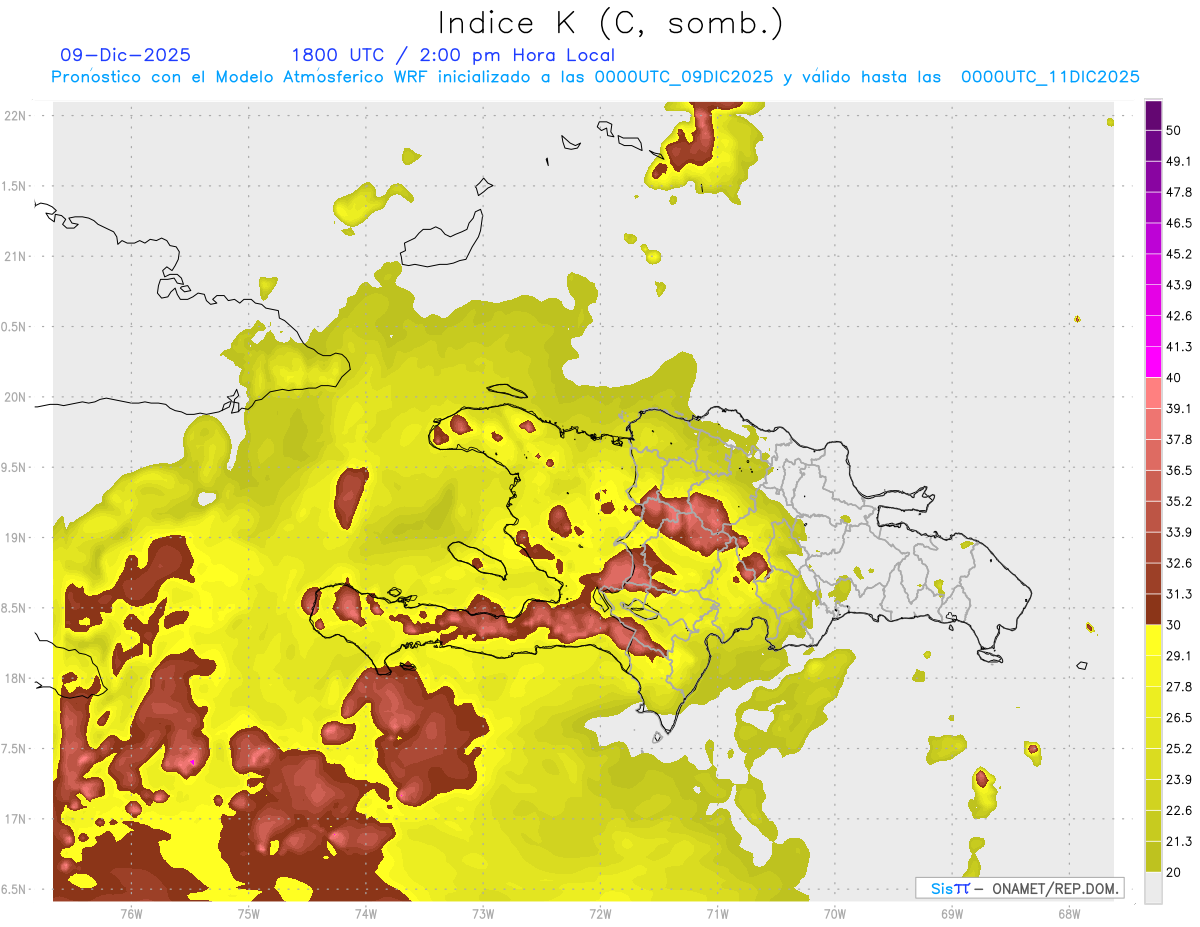The height and width of the screenshot is (927, 1200).
Task: Click the colorbar value '27.8'
Action: [1179, 687]
